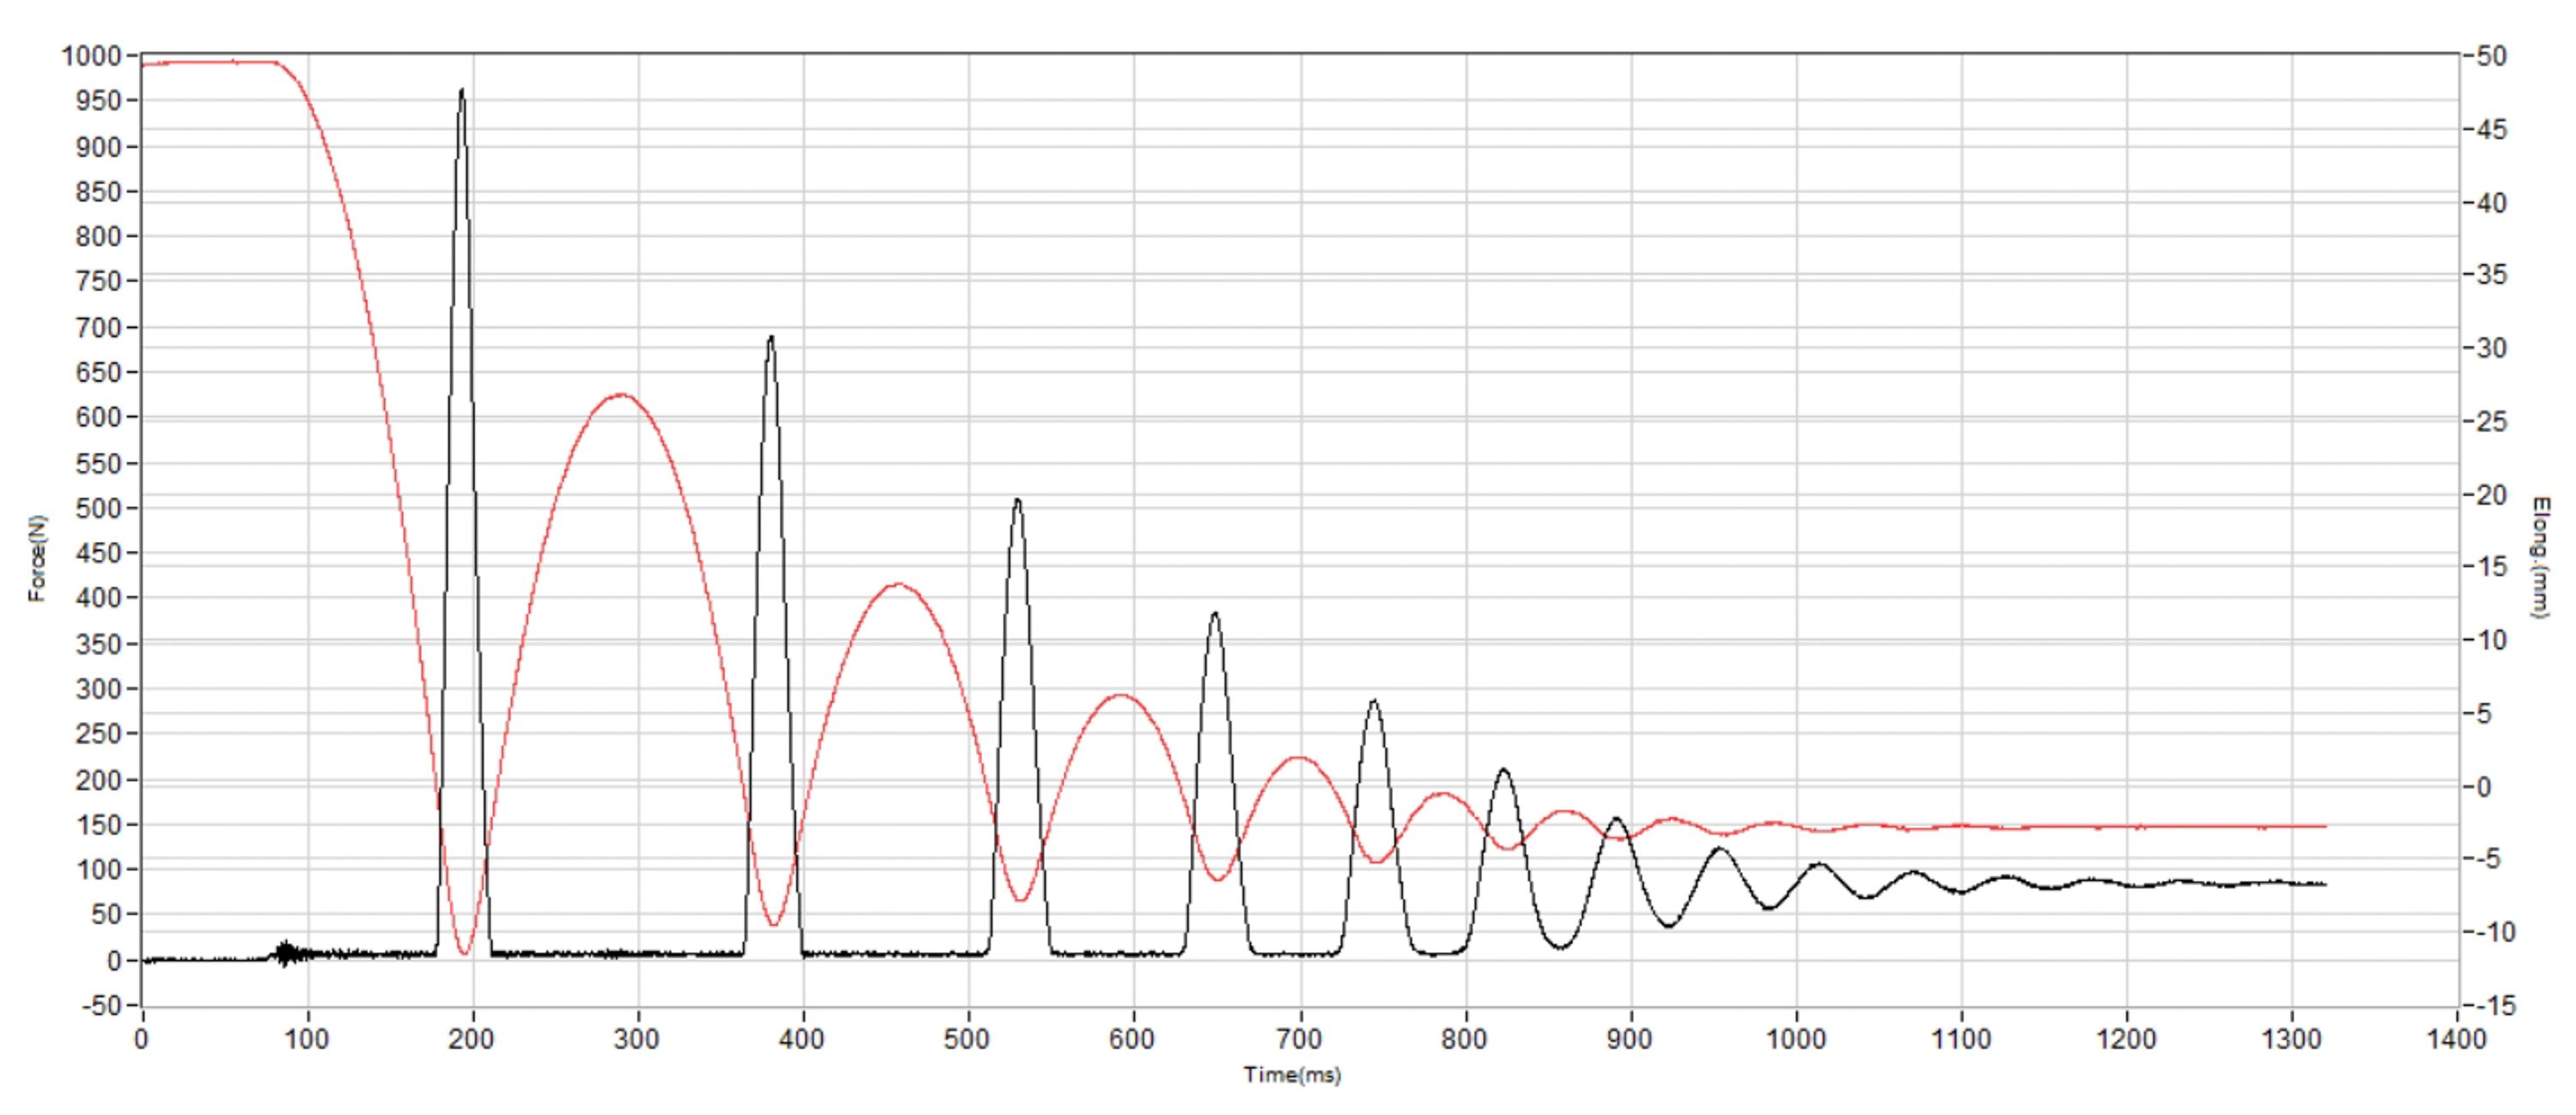The height and width of the screenshot is (1115, 2576).
Task: Click the black noise burst near 90 ms
Action: 286,953
